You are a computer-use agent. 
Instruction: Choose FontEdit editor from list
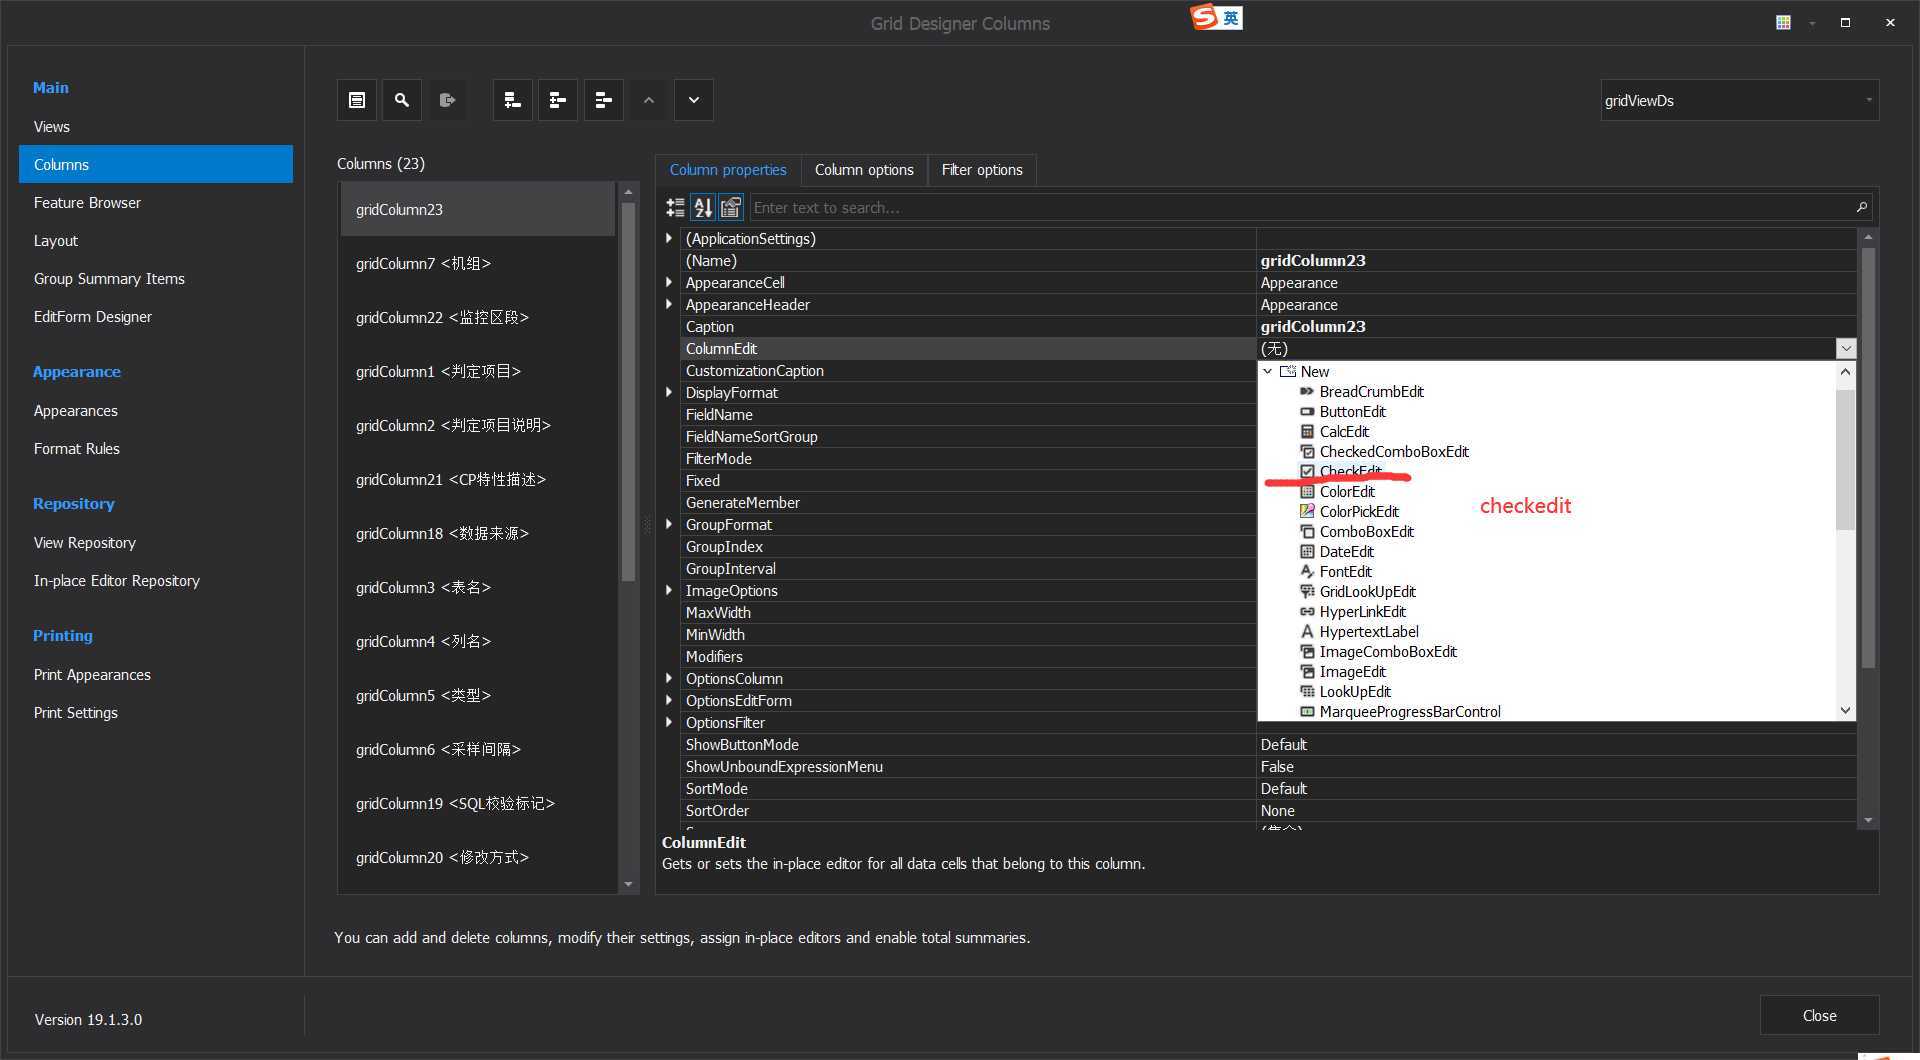pyautogui.click(x=1345, y=572)
